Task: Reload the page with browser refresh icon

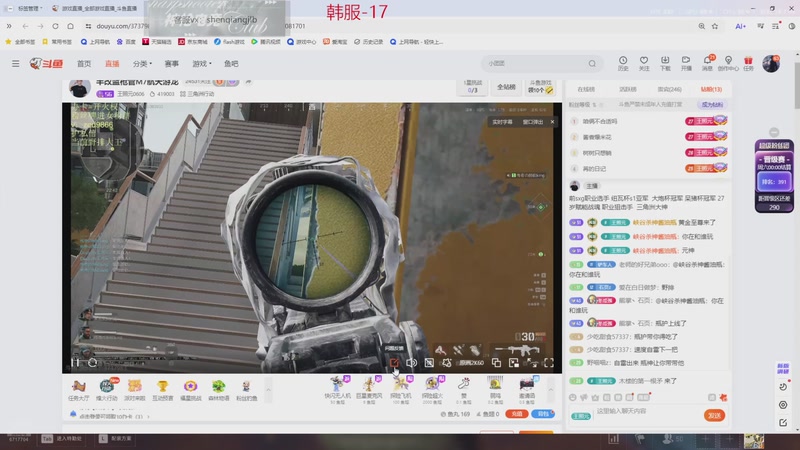Action: (x=56, y=26)
